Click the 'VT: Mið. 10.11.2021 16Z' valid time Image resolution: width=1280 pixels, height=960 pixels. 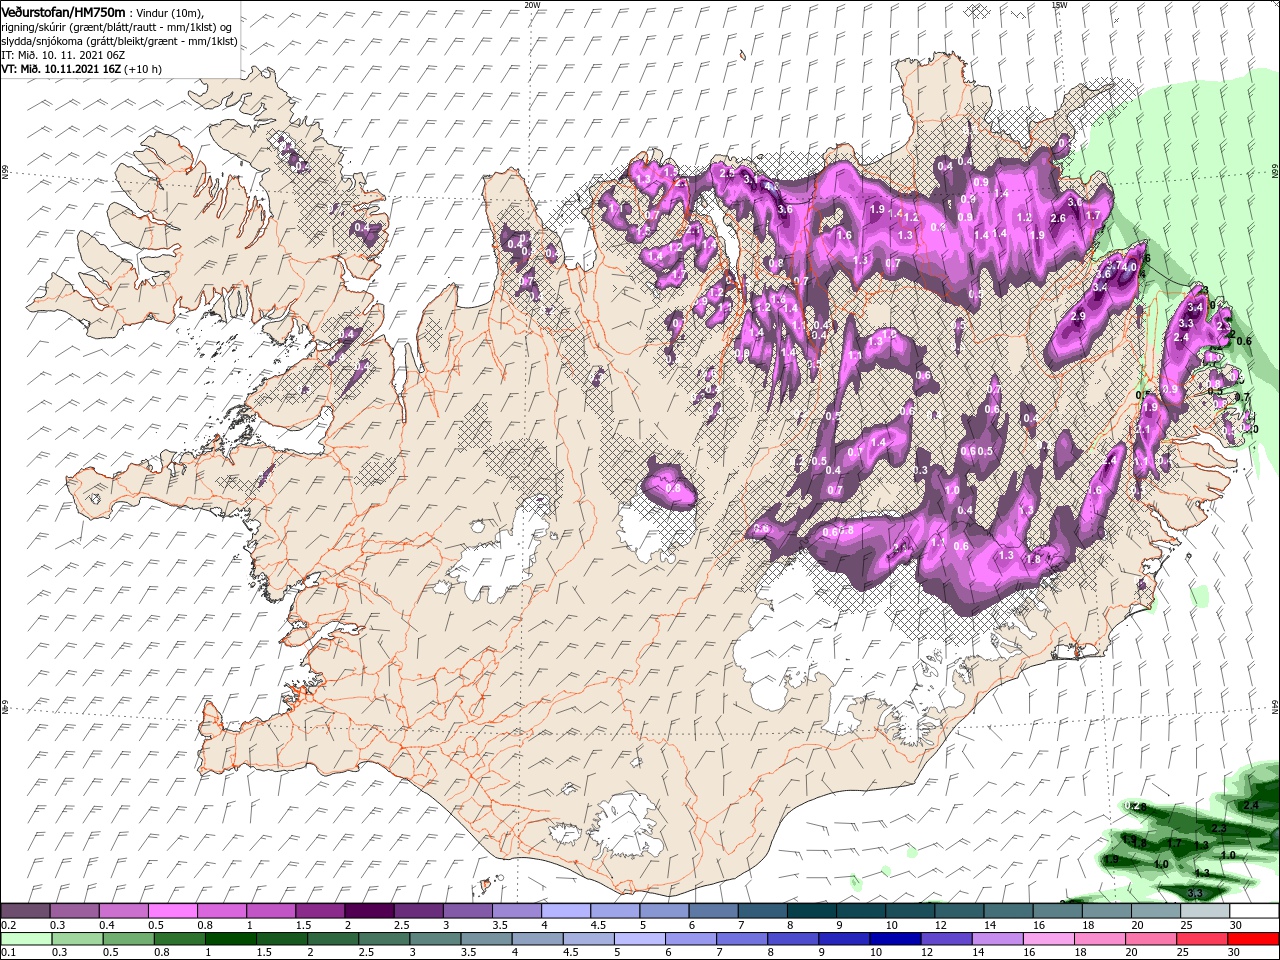[x=60, y=69]
